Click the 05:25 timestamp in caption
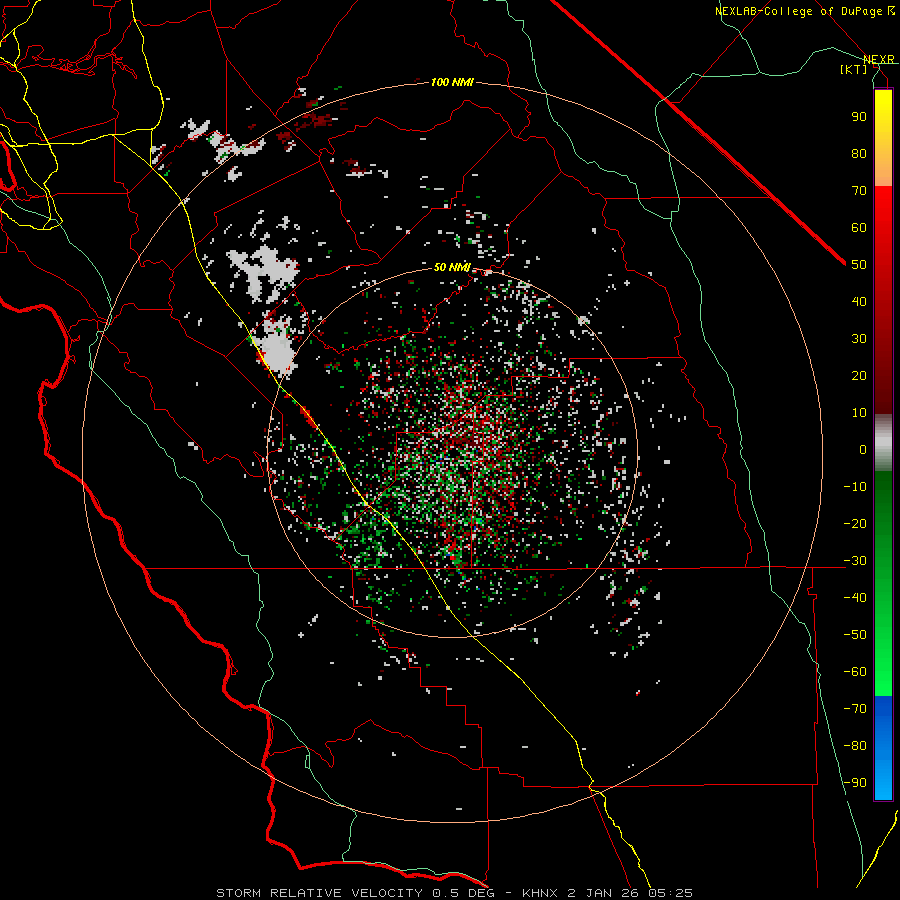900x900 pixels. point(670,893)
